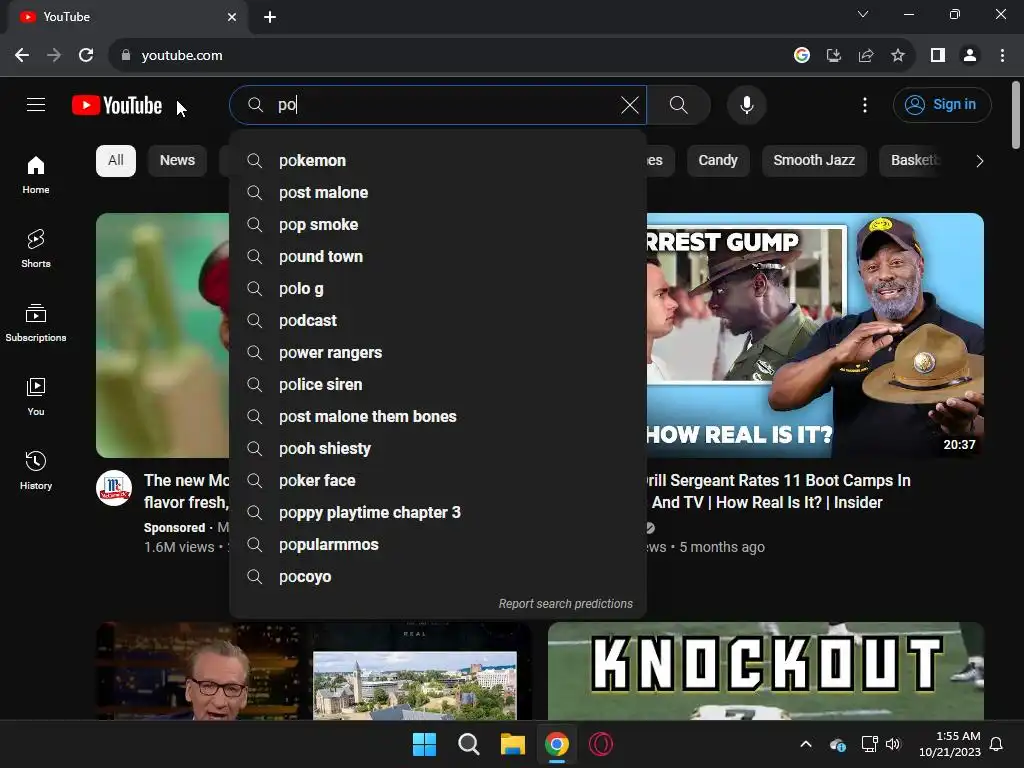This screenshot has width=1024, height=768.
Task: Open the volume control in the tray
Action: [x=893, y=744]
